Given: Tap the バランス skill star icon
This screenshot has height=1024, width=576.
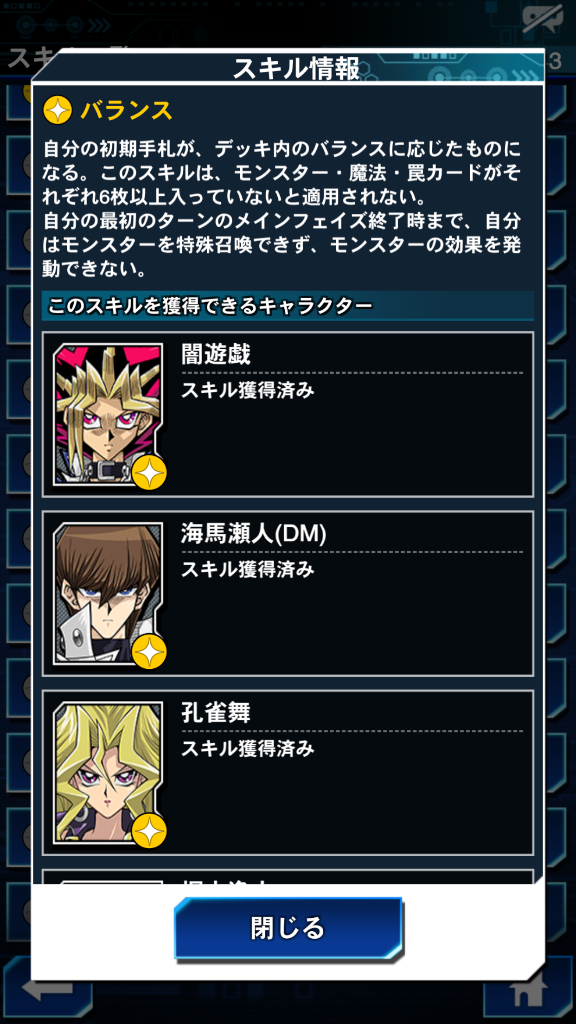Looking at the screenshot, I should [x=57, y=110].
